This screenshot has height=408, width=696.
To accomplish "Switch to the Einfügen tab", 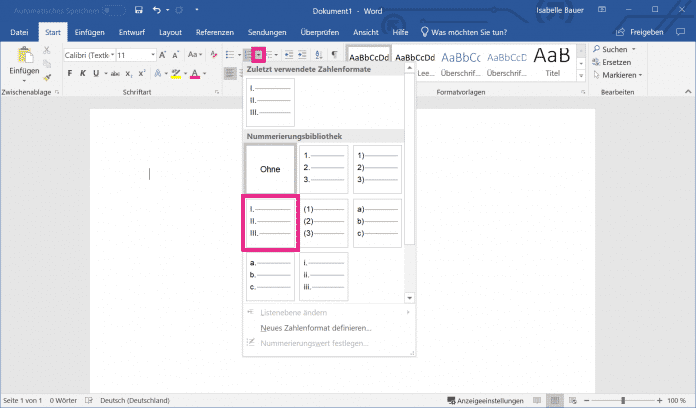I will tap(89, 32).
